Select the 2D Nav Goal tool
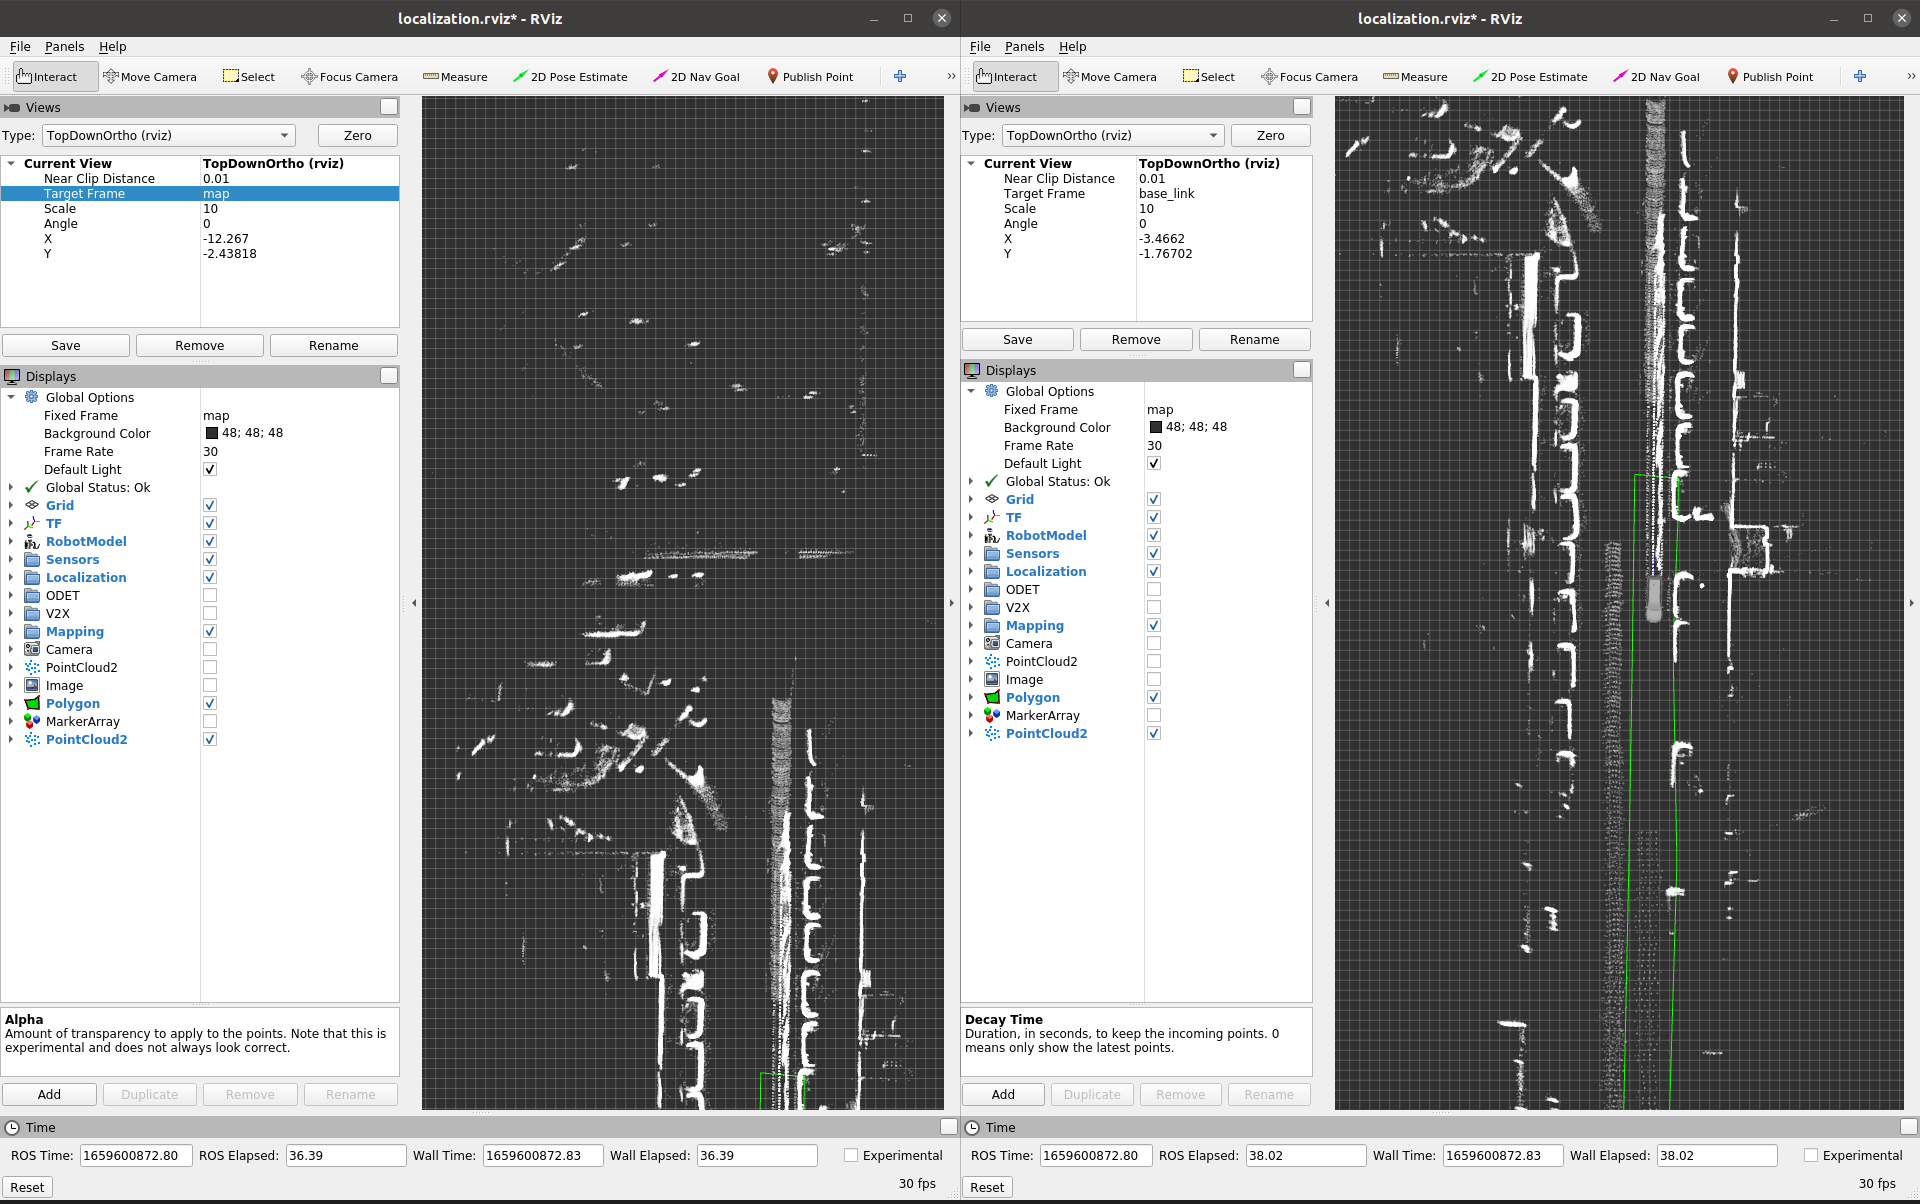1920x1204 pixels. click(x=696, y=76)
